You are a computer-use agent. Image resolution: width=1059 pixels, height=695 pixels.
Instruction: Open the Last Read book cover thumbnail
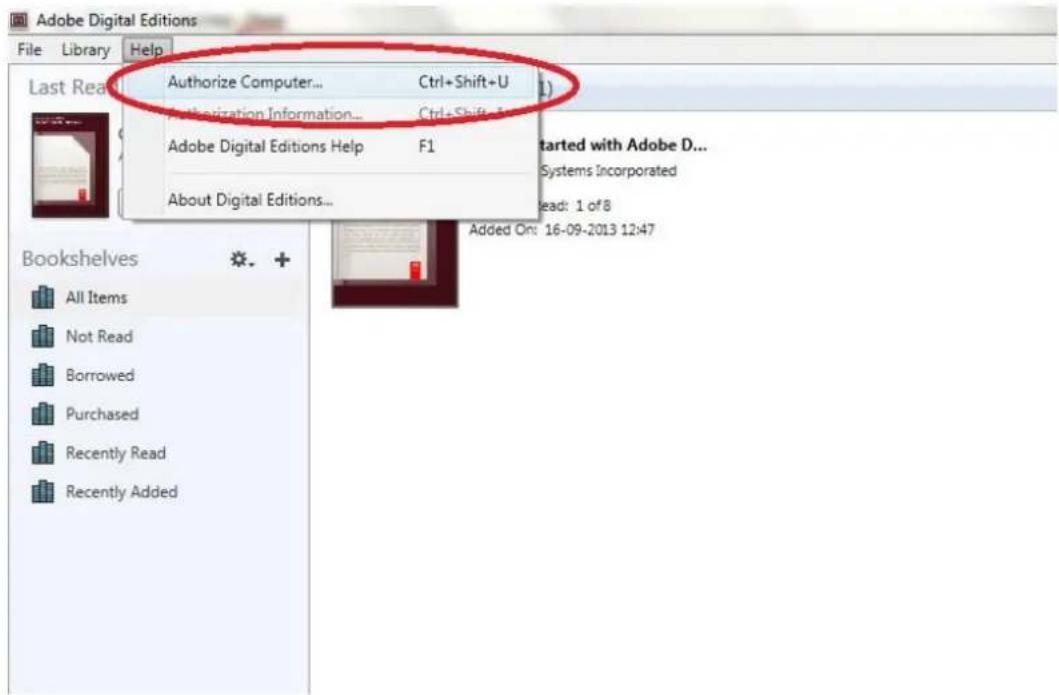click(x=70, y=165)
